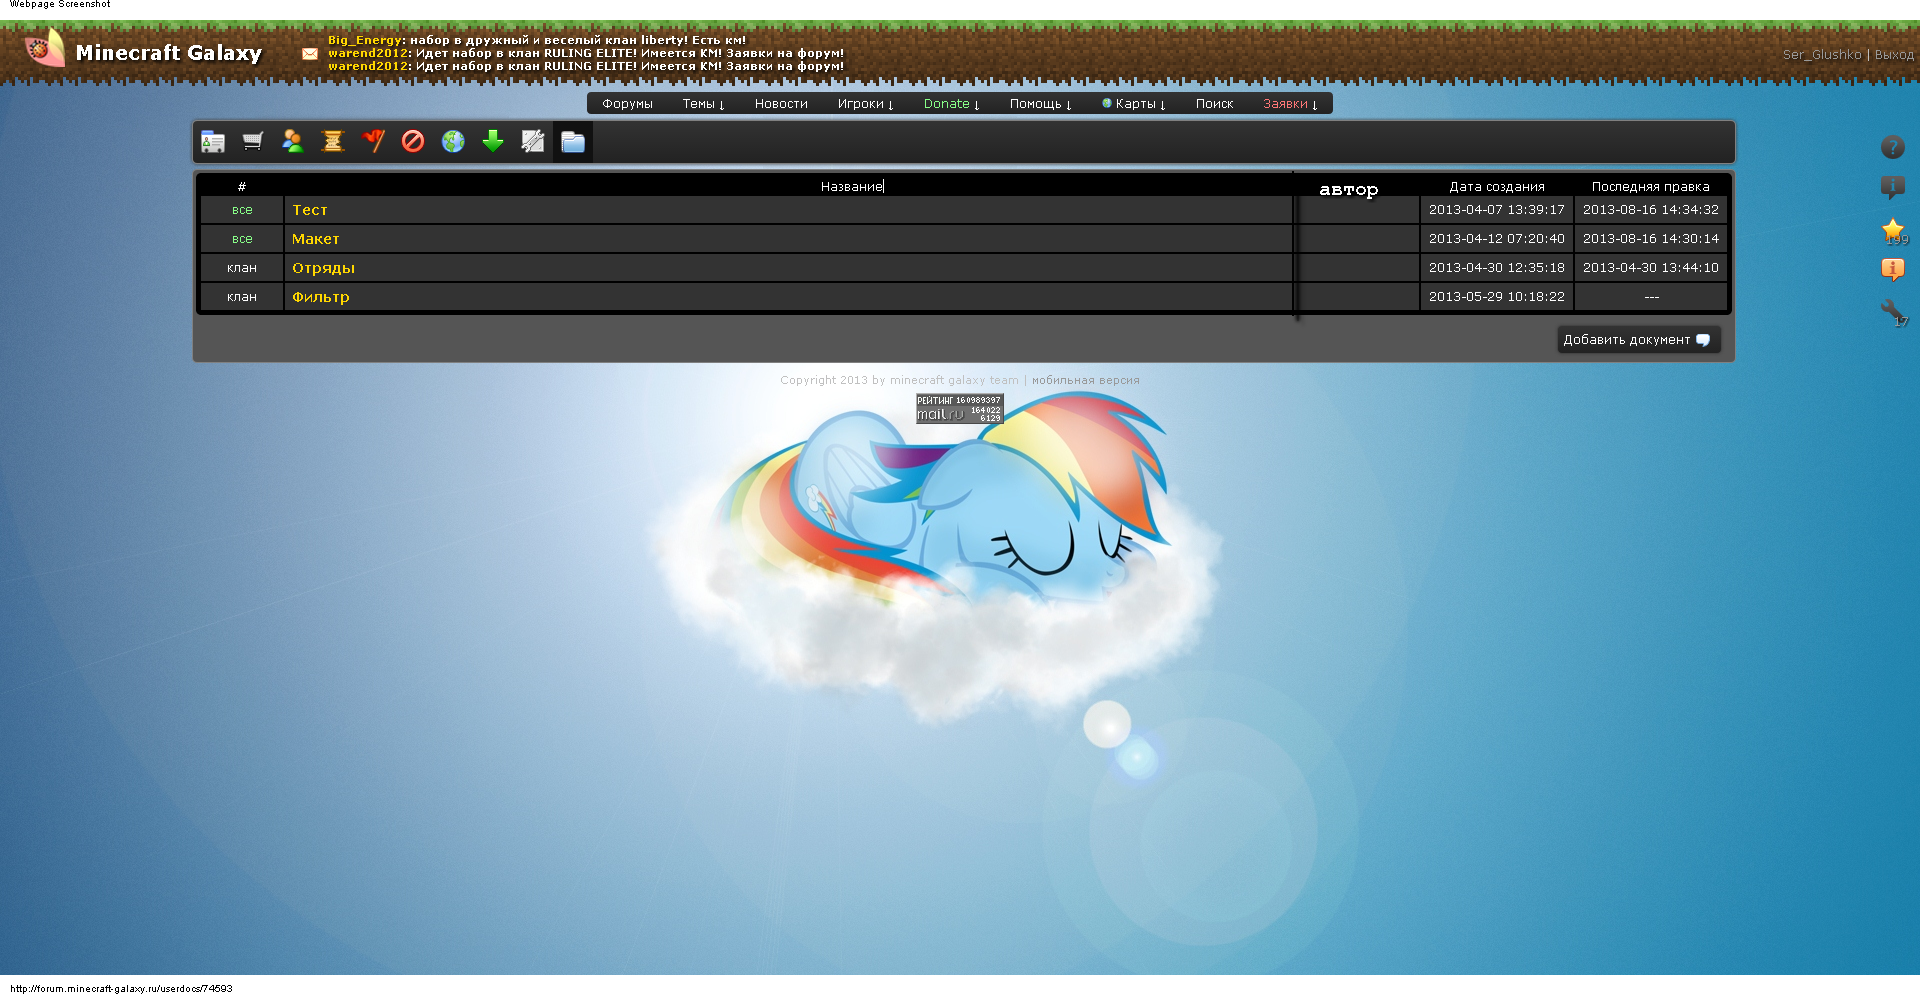The image size is (1920, 995).
Task: Open the Ser_Glushko profile link
Action: (1822, 55)
